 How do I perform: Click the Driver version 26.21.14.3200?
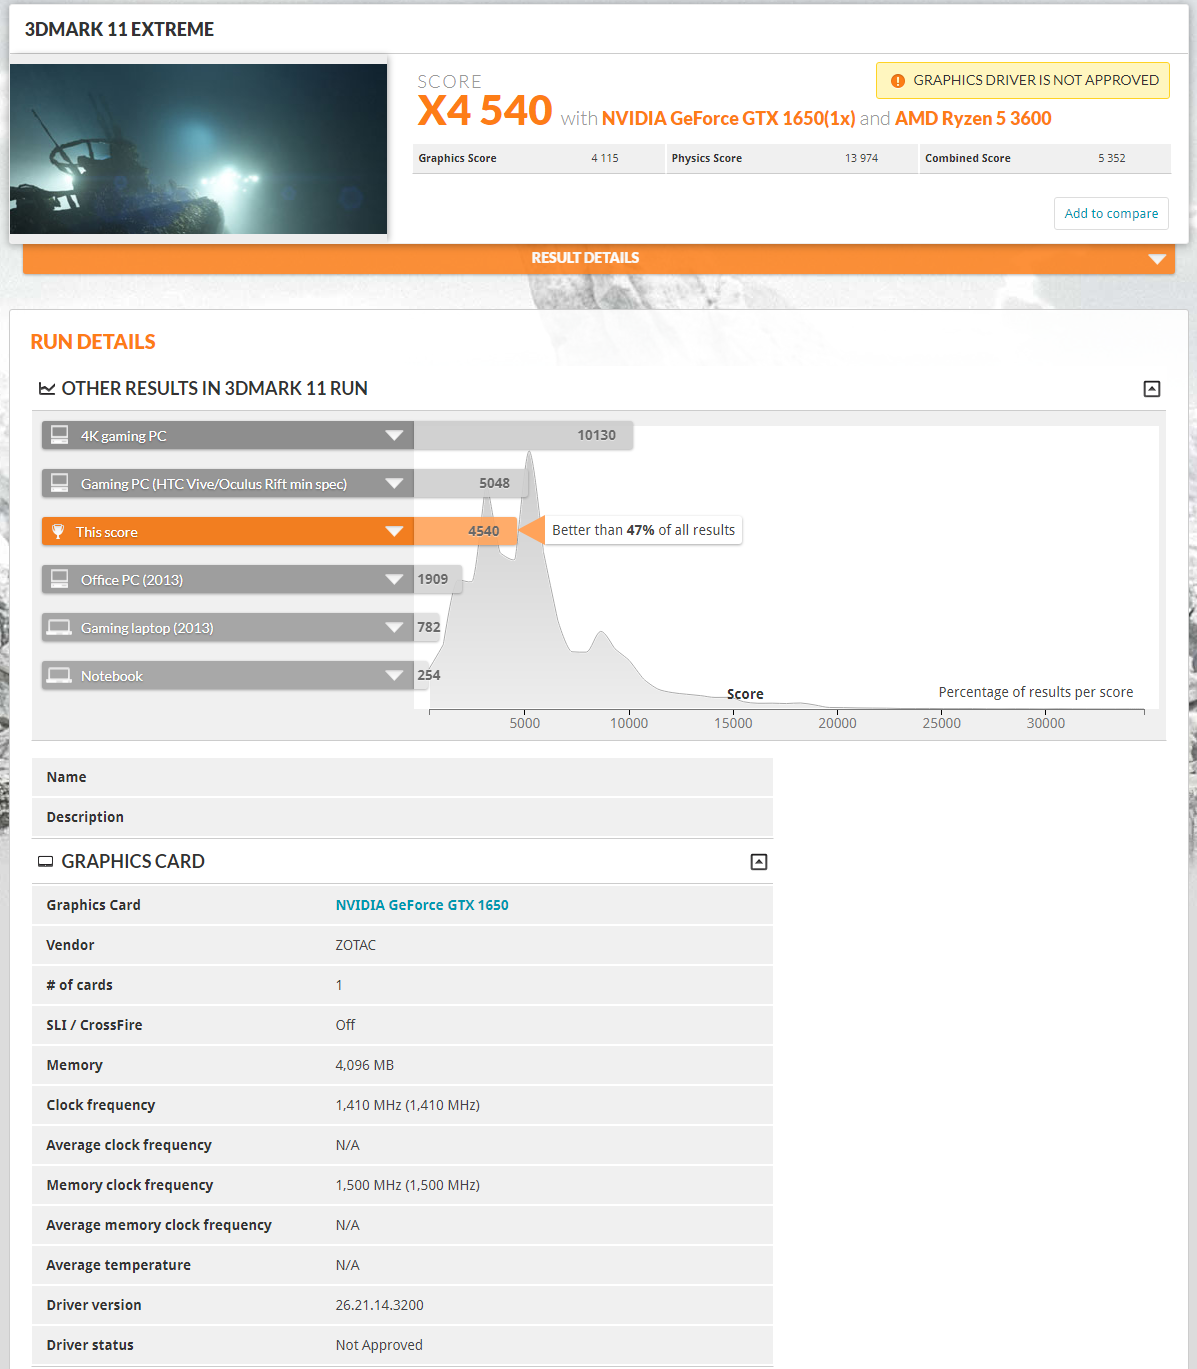pos(380,1305)
